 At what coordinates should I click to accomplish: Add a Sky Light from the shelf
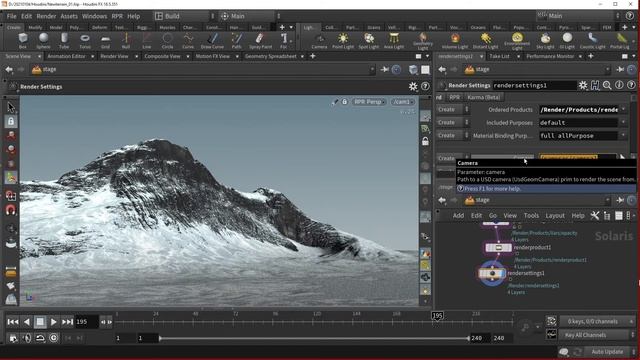click(545, 41)
